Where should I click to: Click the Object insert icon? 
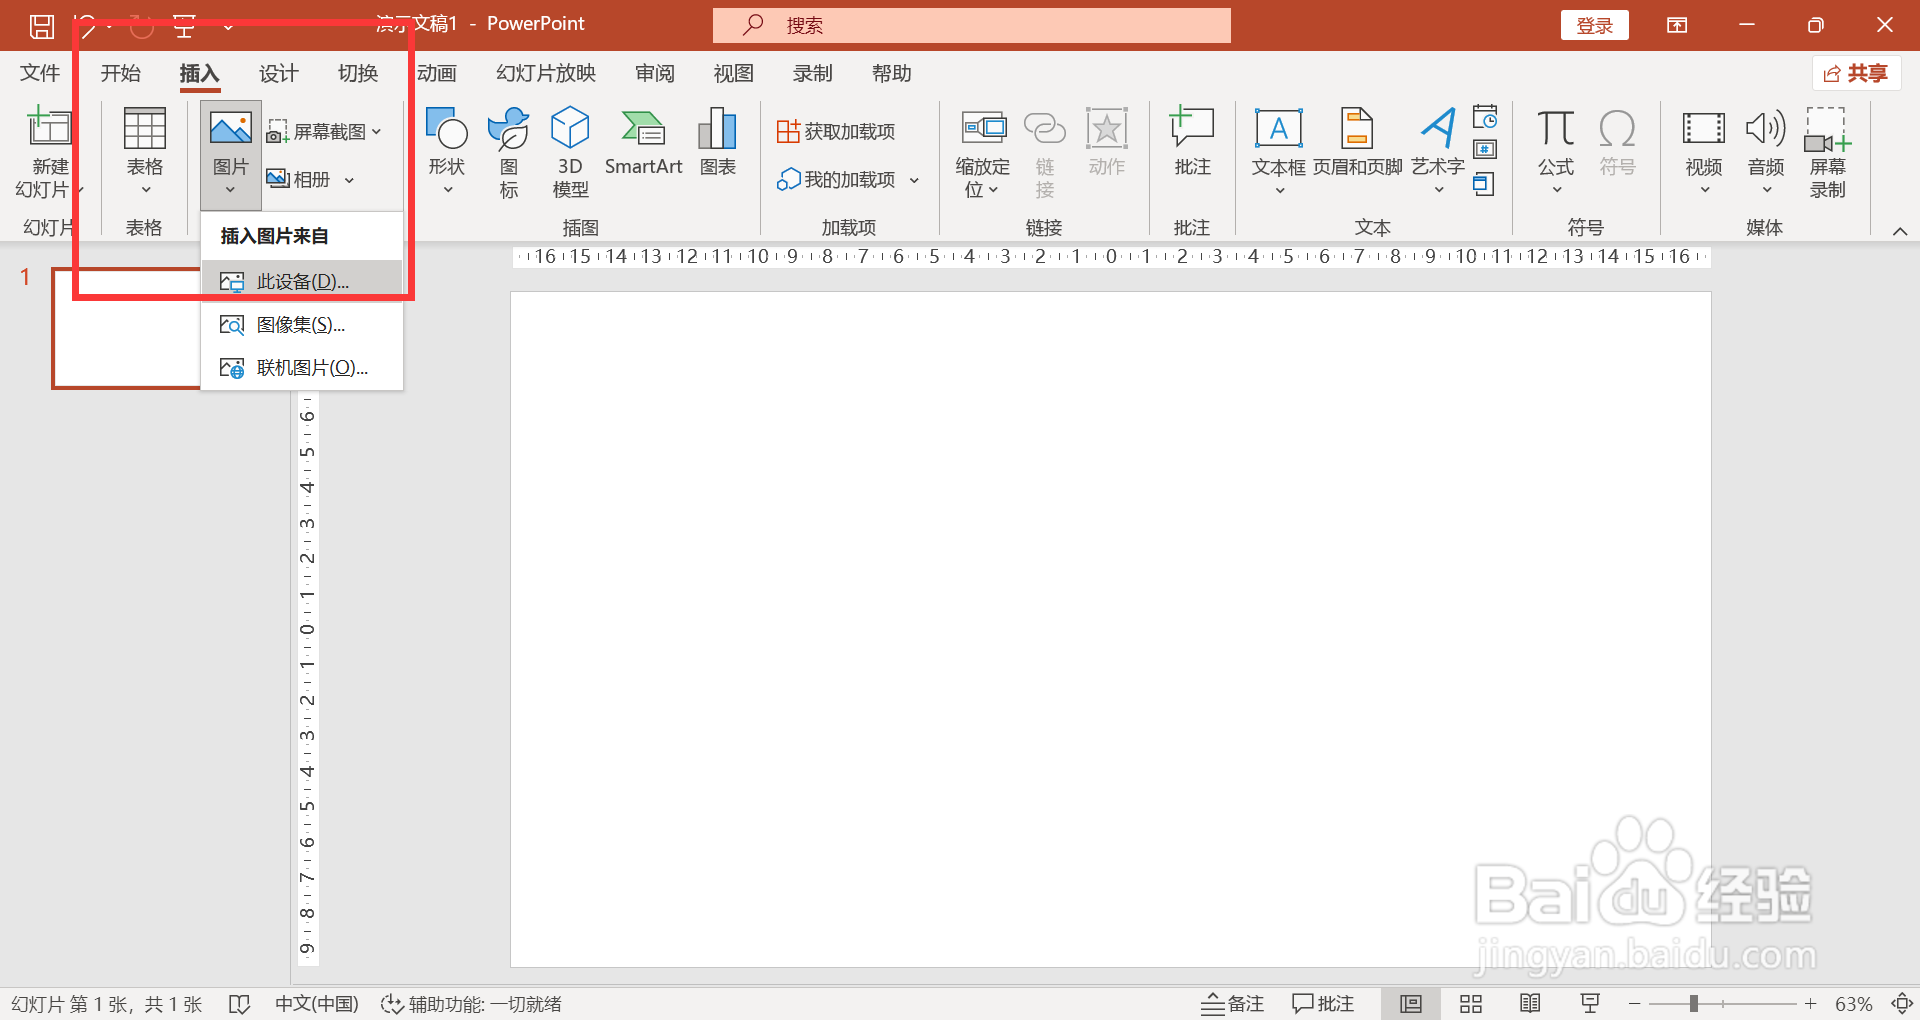1485,184
